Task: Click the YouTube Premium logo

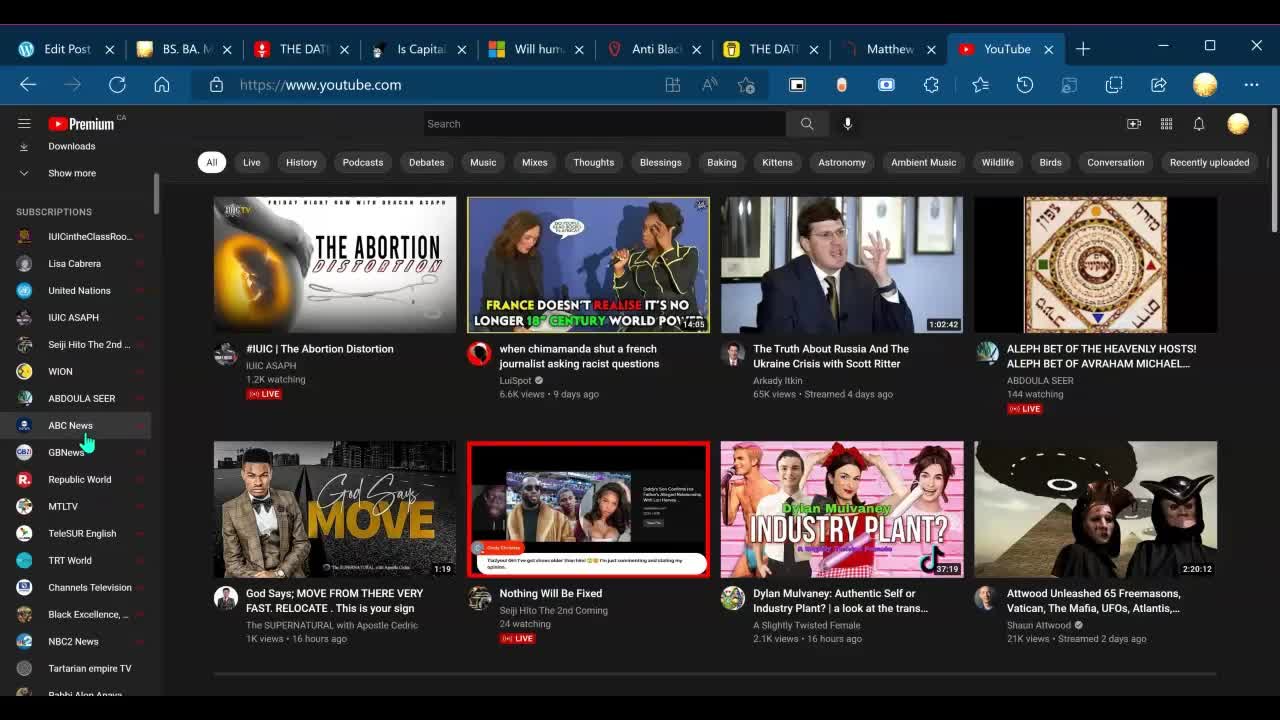Action: (x=82, y=124)
